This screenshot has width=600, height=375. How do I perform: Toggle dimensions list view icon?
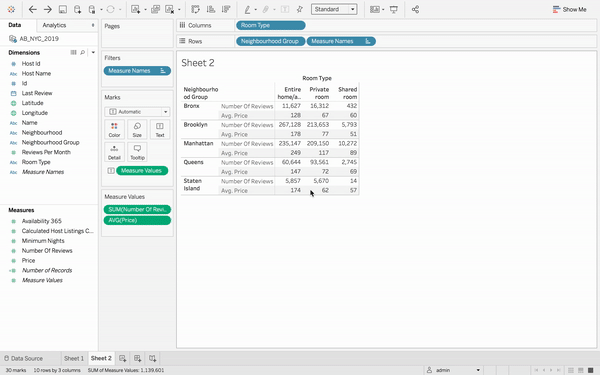tap(73, 52)
